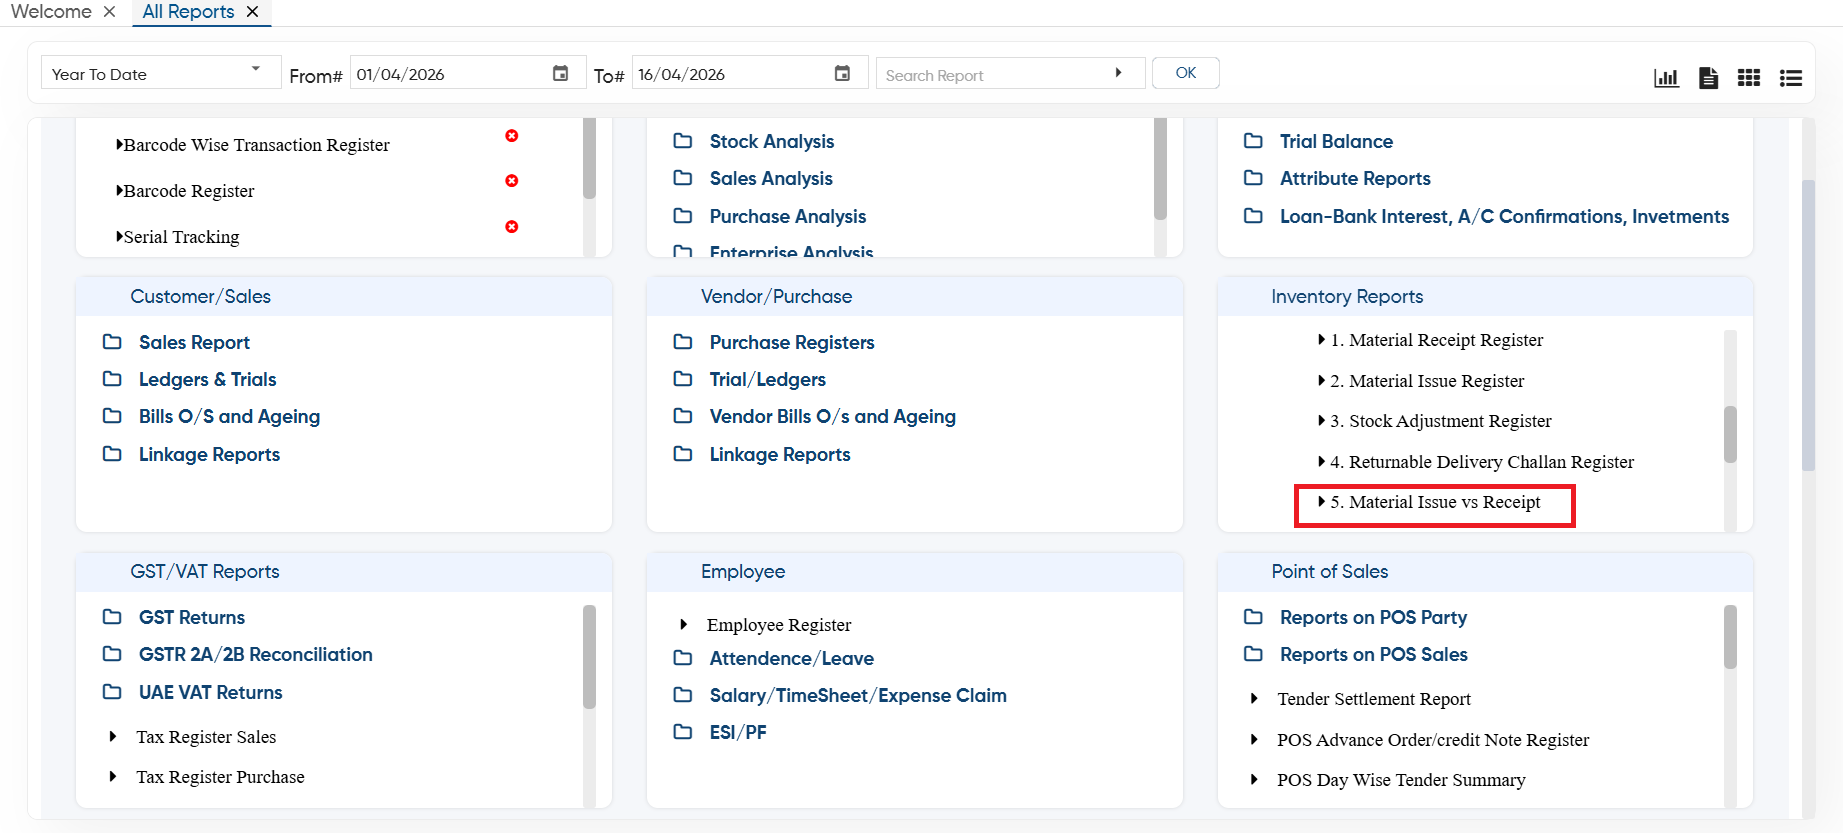The height and width of the screenshot is (838, 1844).
Task: Remove Barcode Wise Transaction Register favorite
Action: point(512,136)
